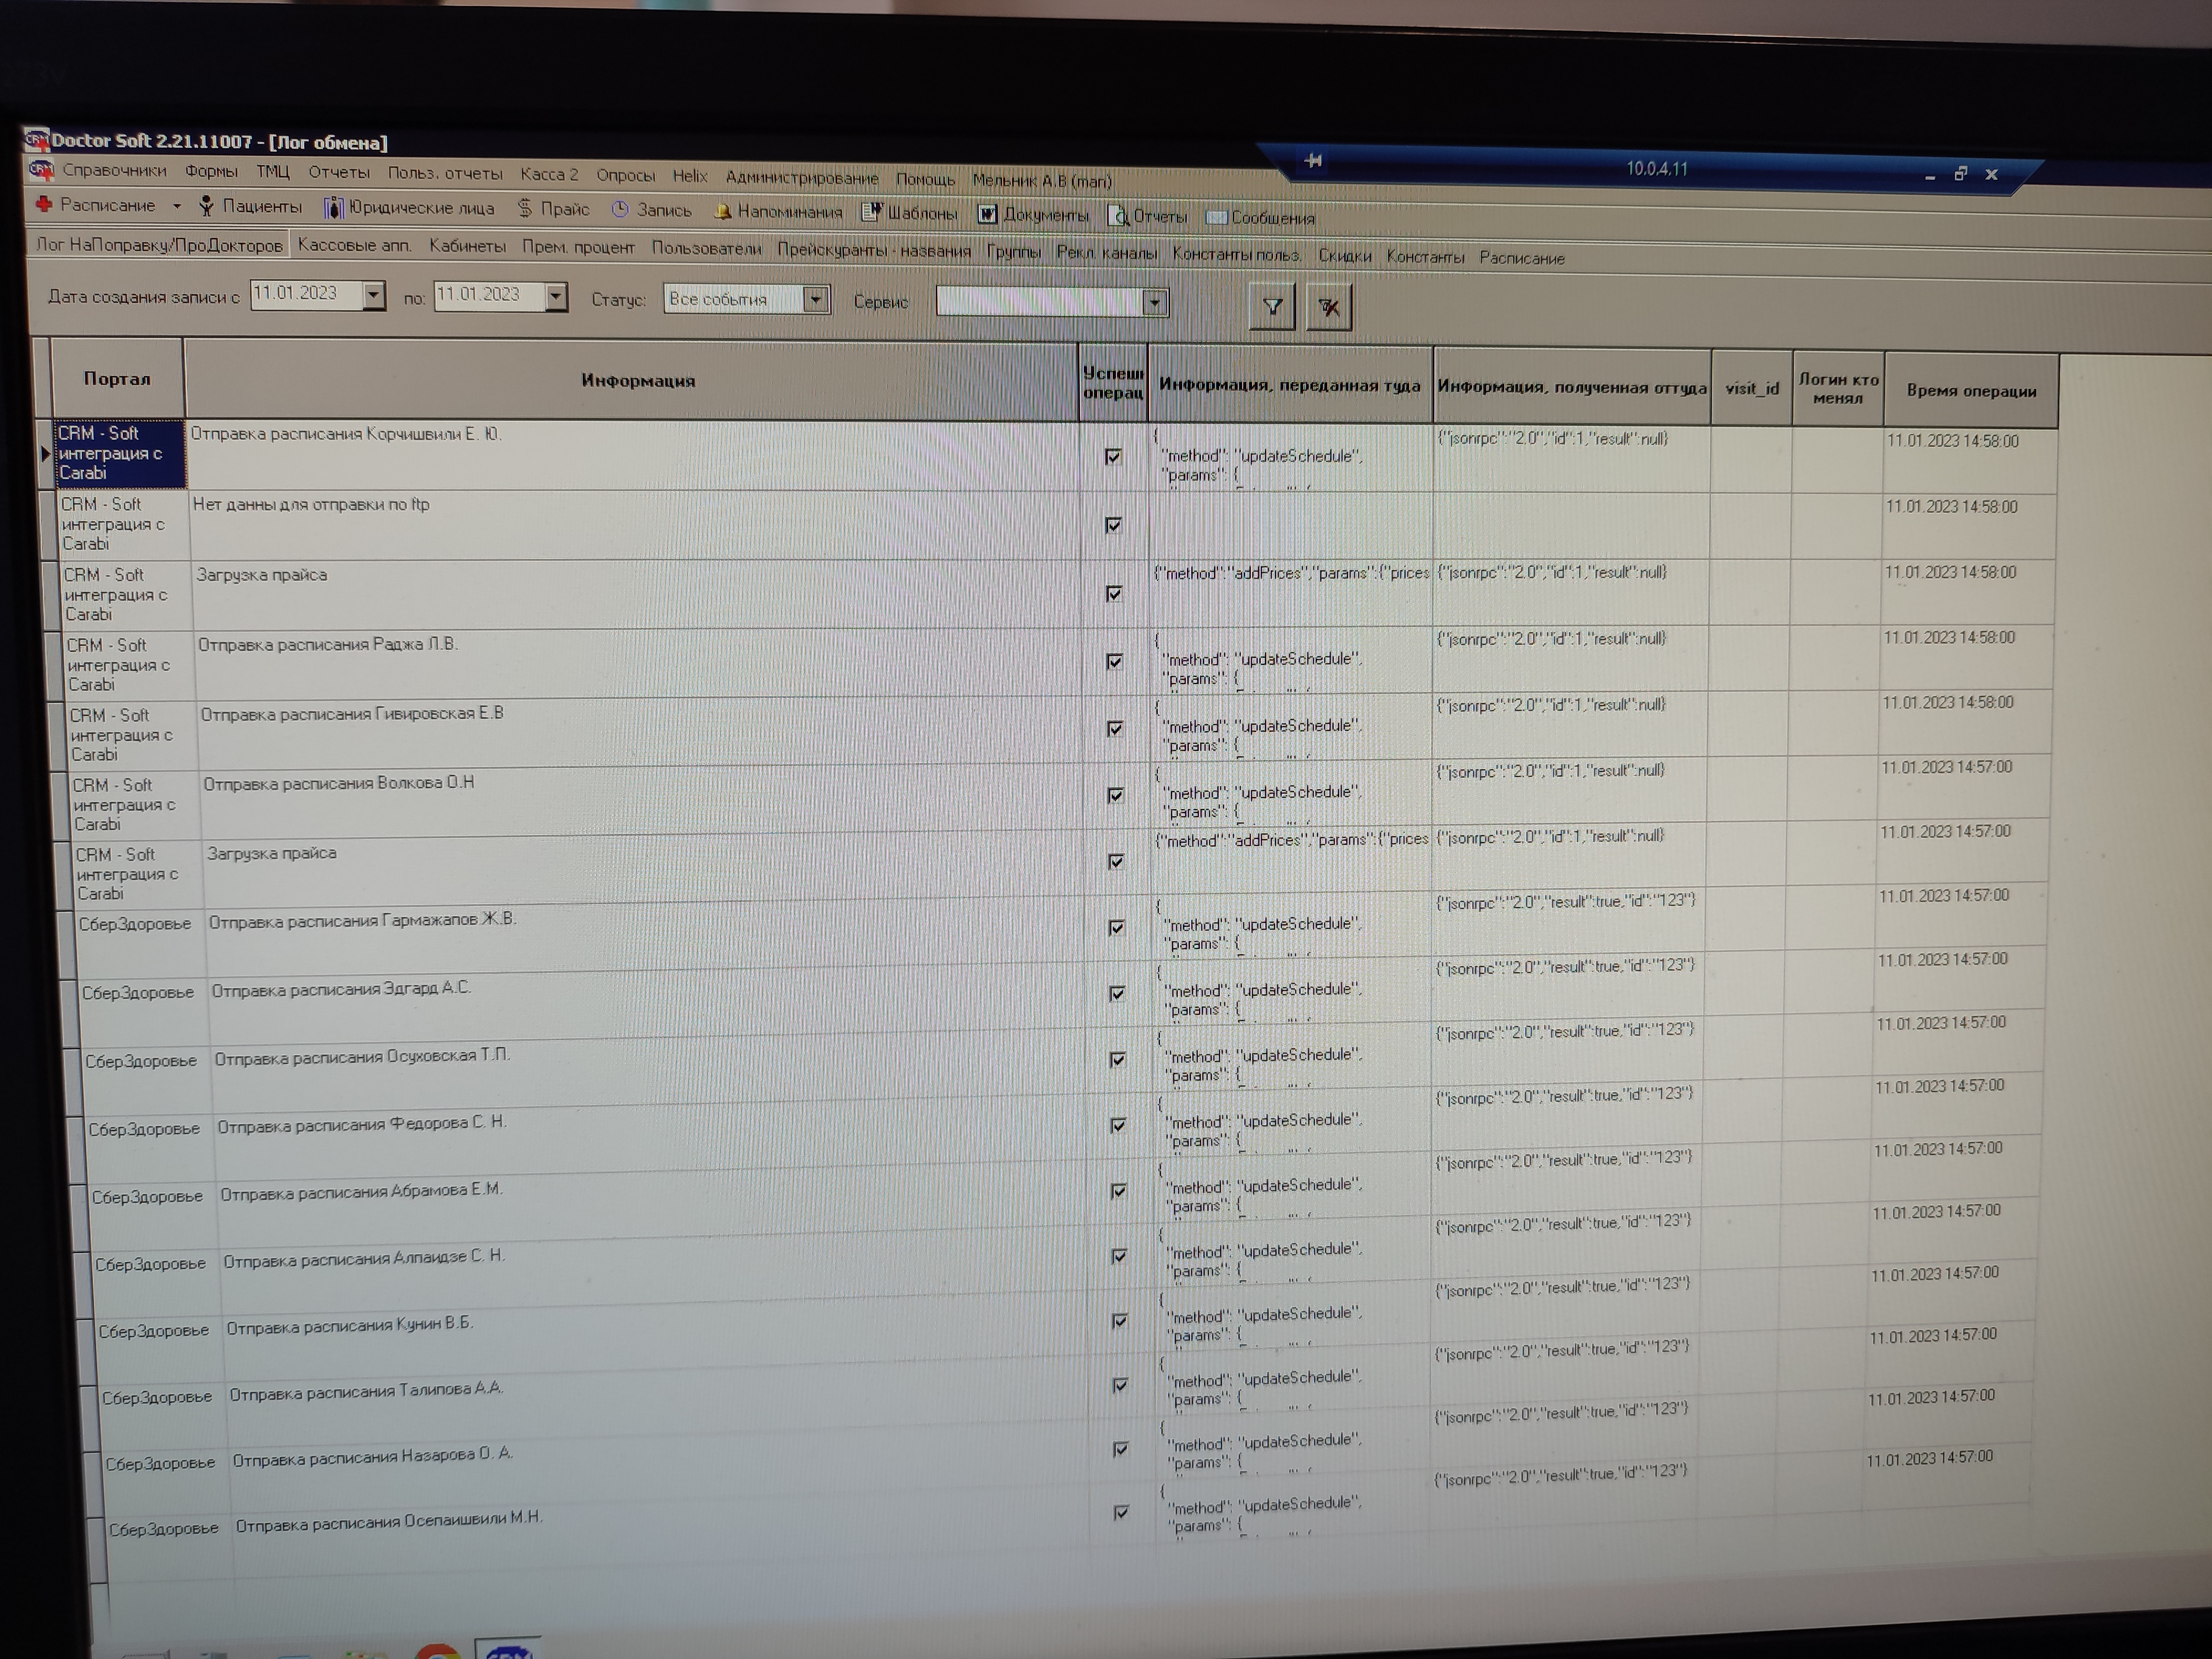Switch to the Пользователи tab
The width and height of the screenshot is (2212, 1659).
[x=706, y=248]
